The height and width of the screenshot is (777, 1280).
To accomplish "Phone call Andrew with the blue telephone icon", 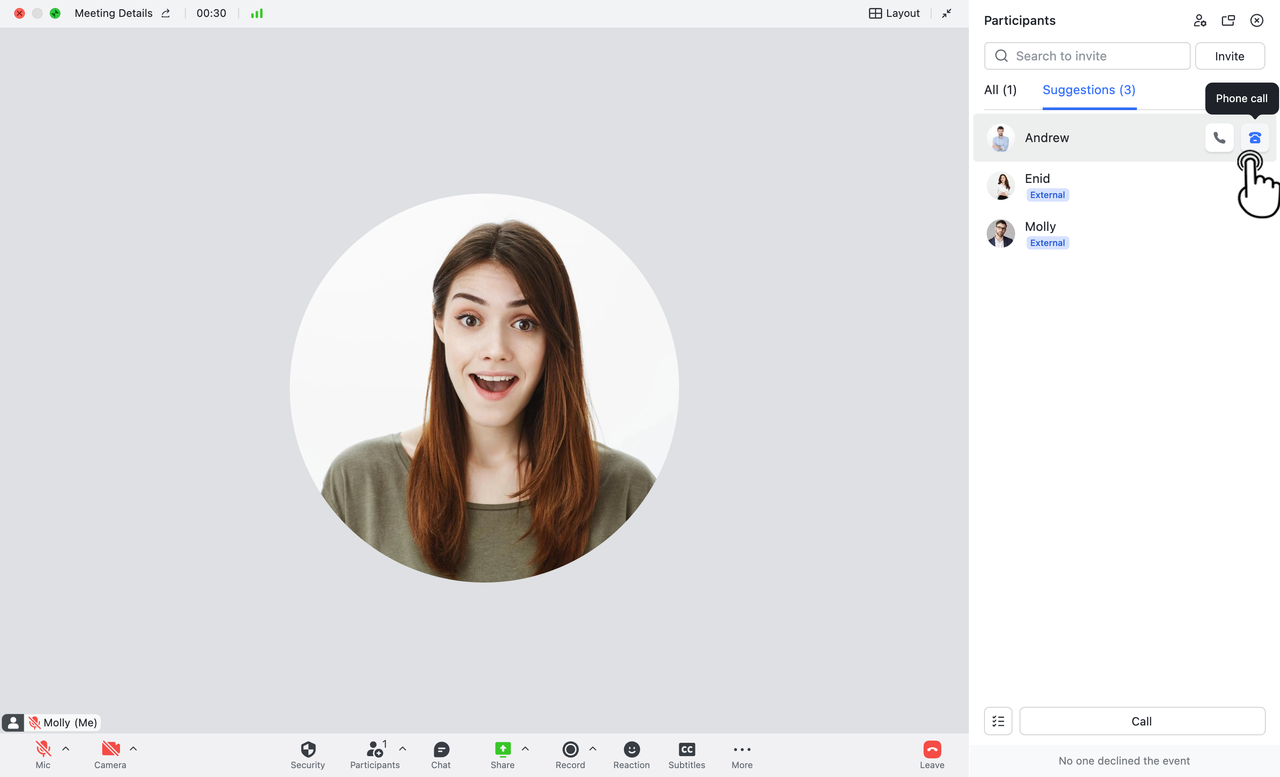I will (x=1255, y=138).
